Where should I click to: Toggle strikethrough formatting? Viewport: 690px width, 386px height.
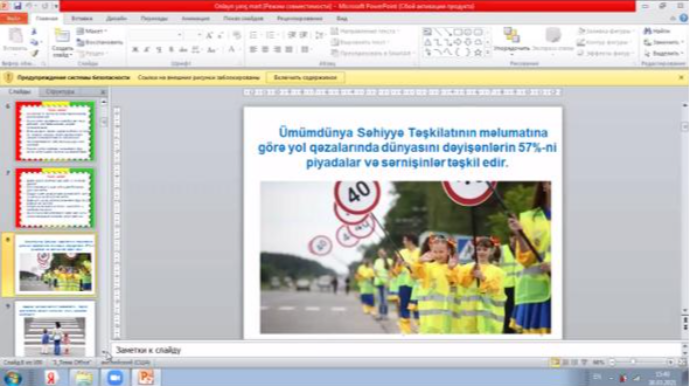point(183,50)
